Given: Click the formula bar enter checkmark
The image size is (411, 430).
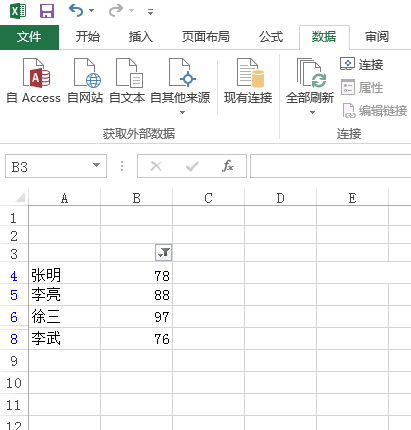Looking at the screenshot, I should [x=192, y=166].
